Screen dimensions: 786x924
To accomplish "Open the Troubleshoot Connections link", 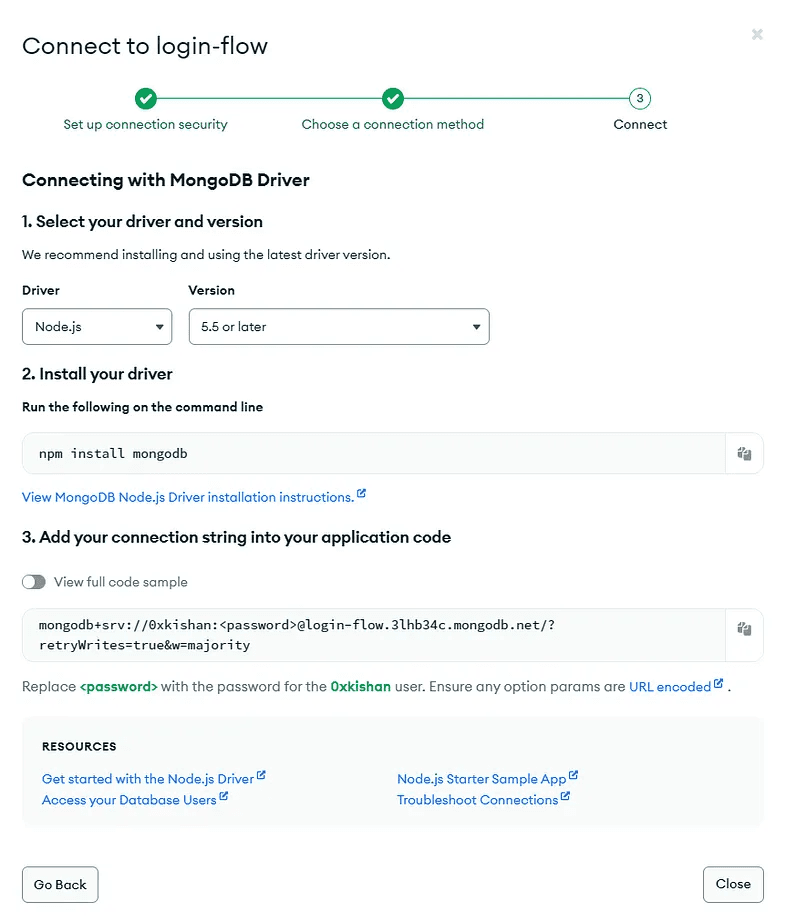I will (477, 800).
